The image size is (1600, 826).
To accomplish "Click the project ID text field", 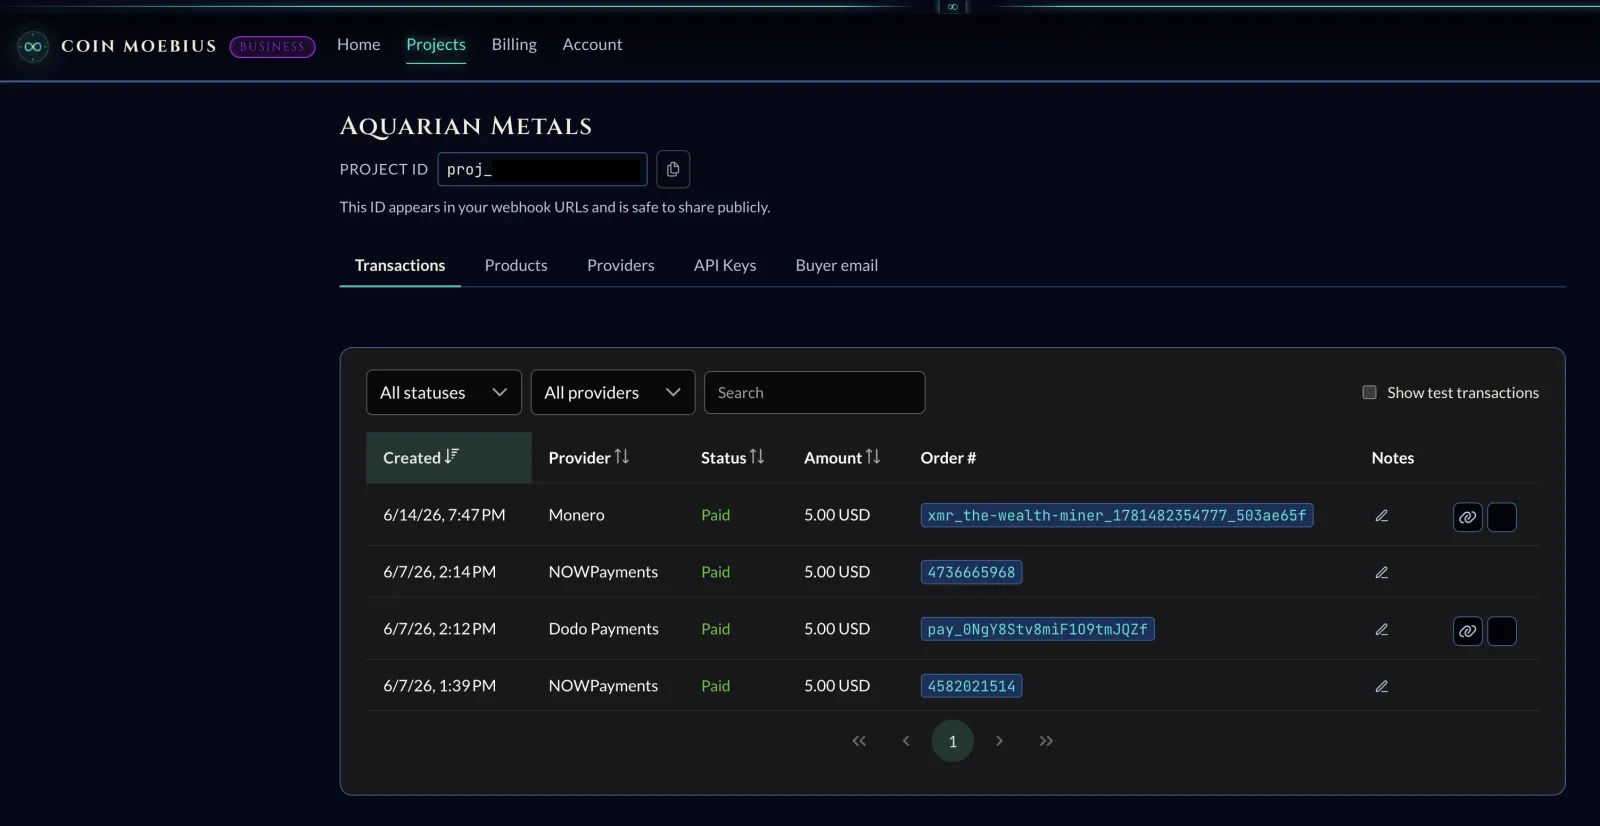I will 542,169.
